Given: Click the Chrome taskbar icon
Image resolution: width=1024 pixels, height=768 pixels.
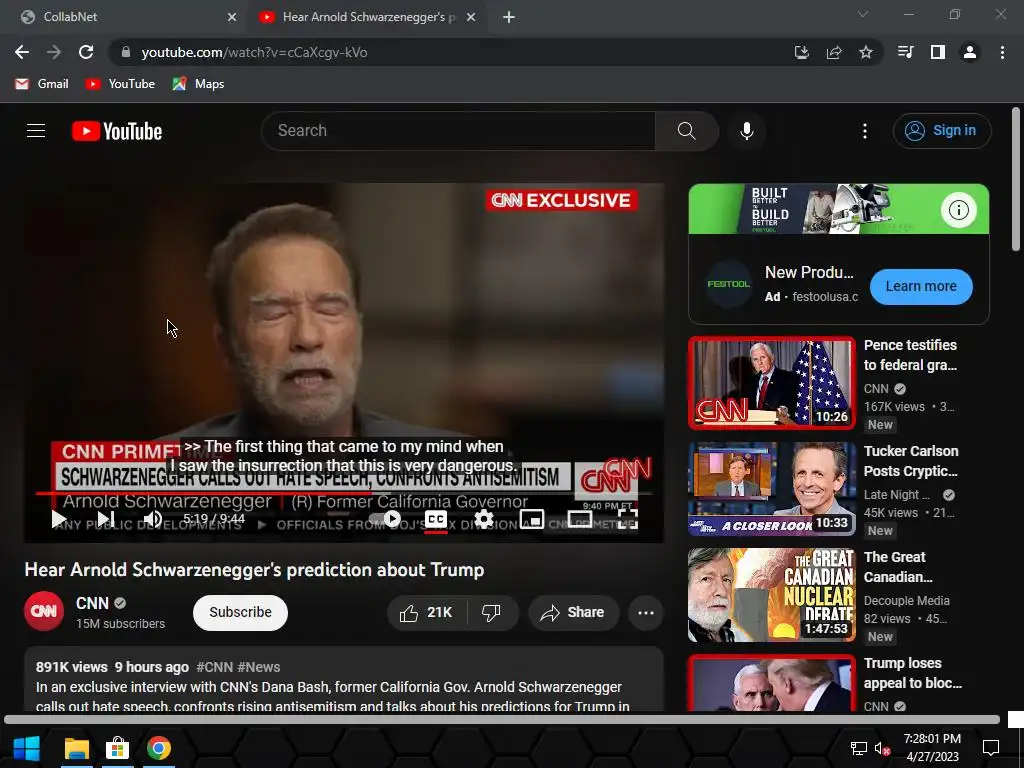Looking at the screenshot, I should 159,748.
